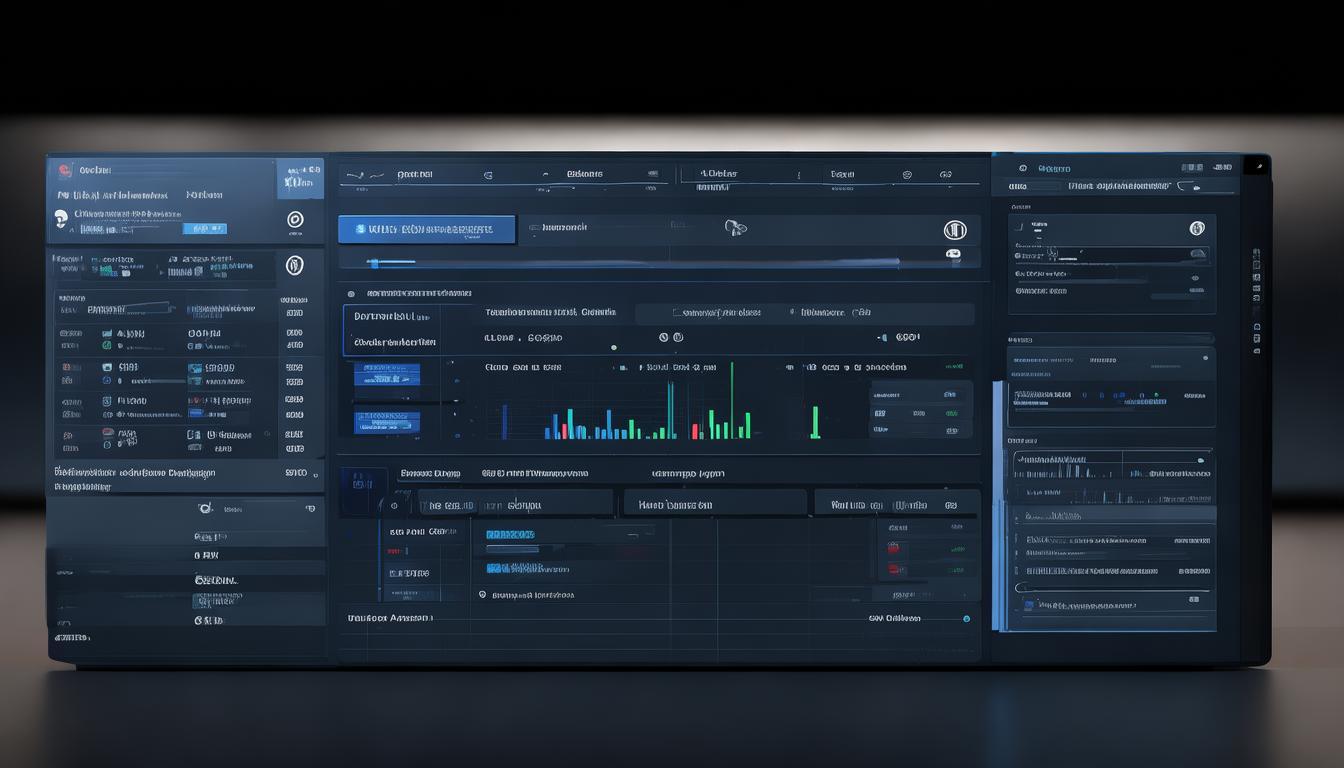Viewport: 1344px width, 768px height.
Task: Select the middle tab in the bottom panel
Action: coord(715,503)
